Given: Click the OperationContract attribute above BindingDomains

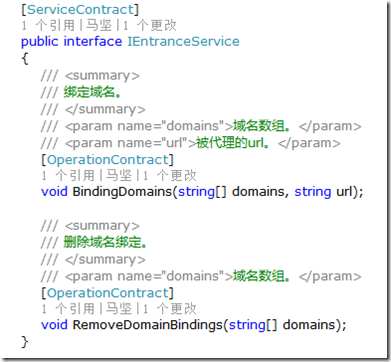Looking at the screenshot, I should point(107,160).
